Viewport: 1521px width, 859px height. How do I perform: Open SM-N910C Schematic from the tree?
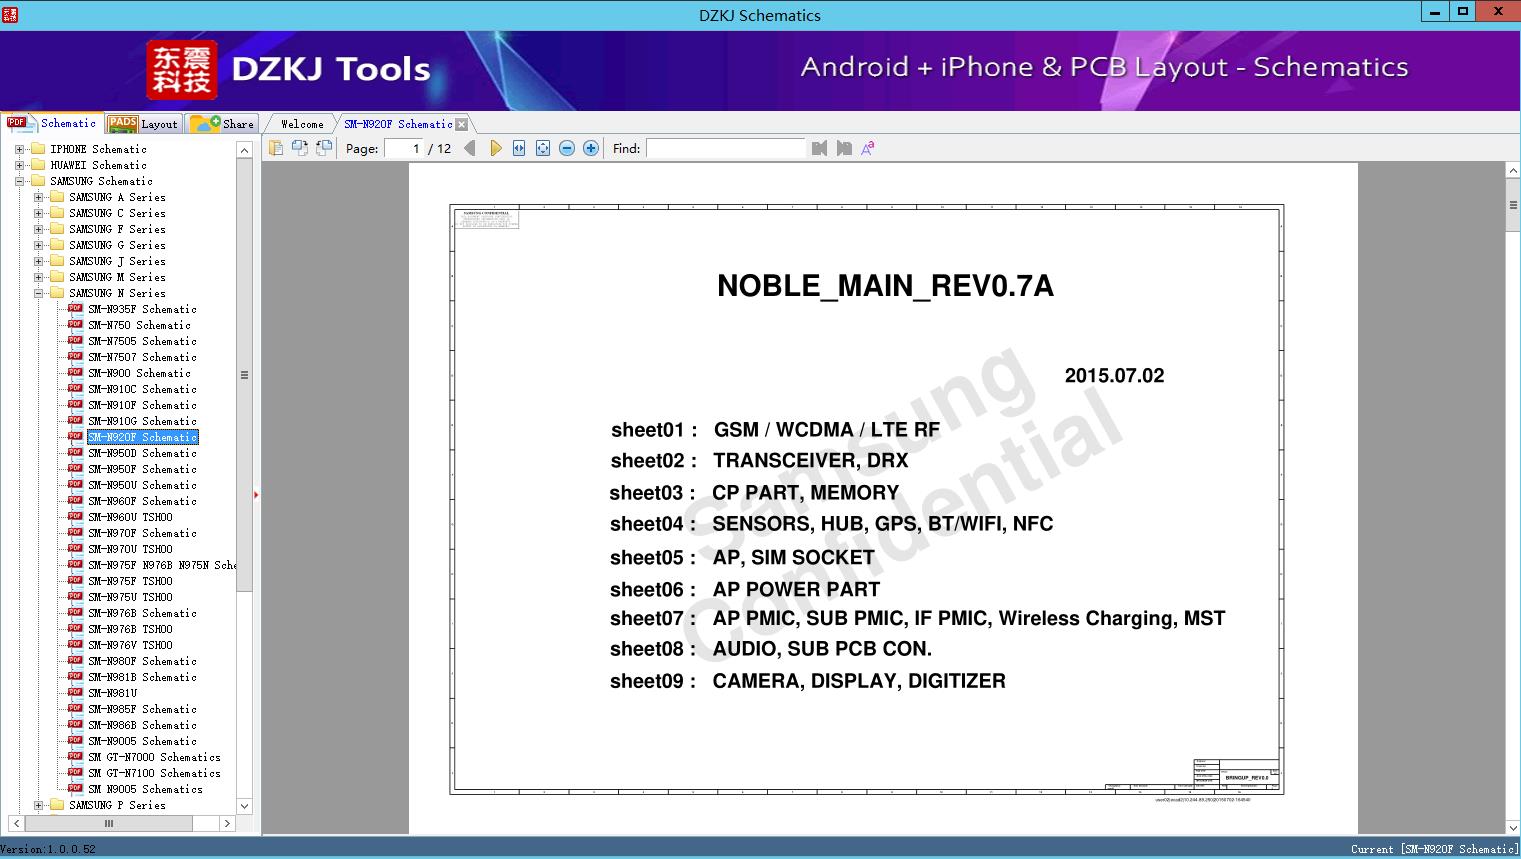pyautogui.click(x=142, y=389)
